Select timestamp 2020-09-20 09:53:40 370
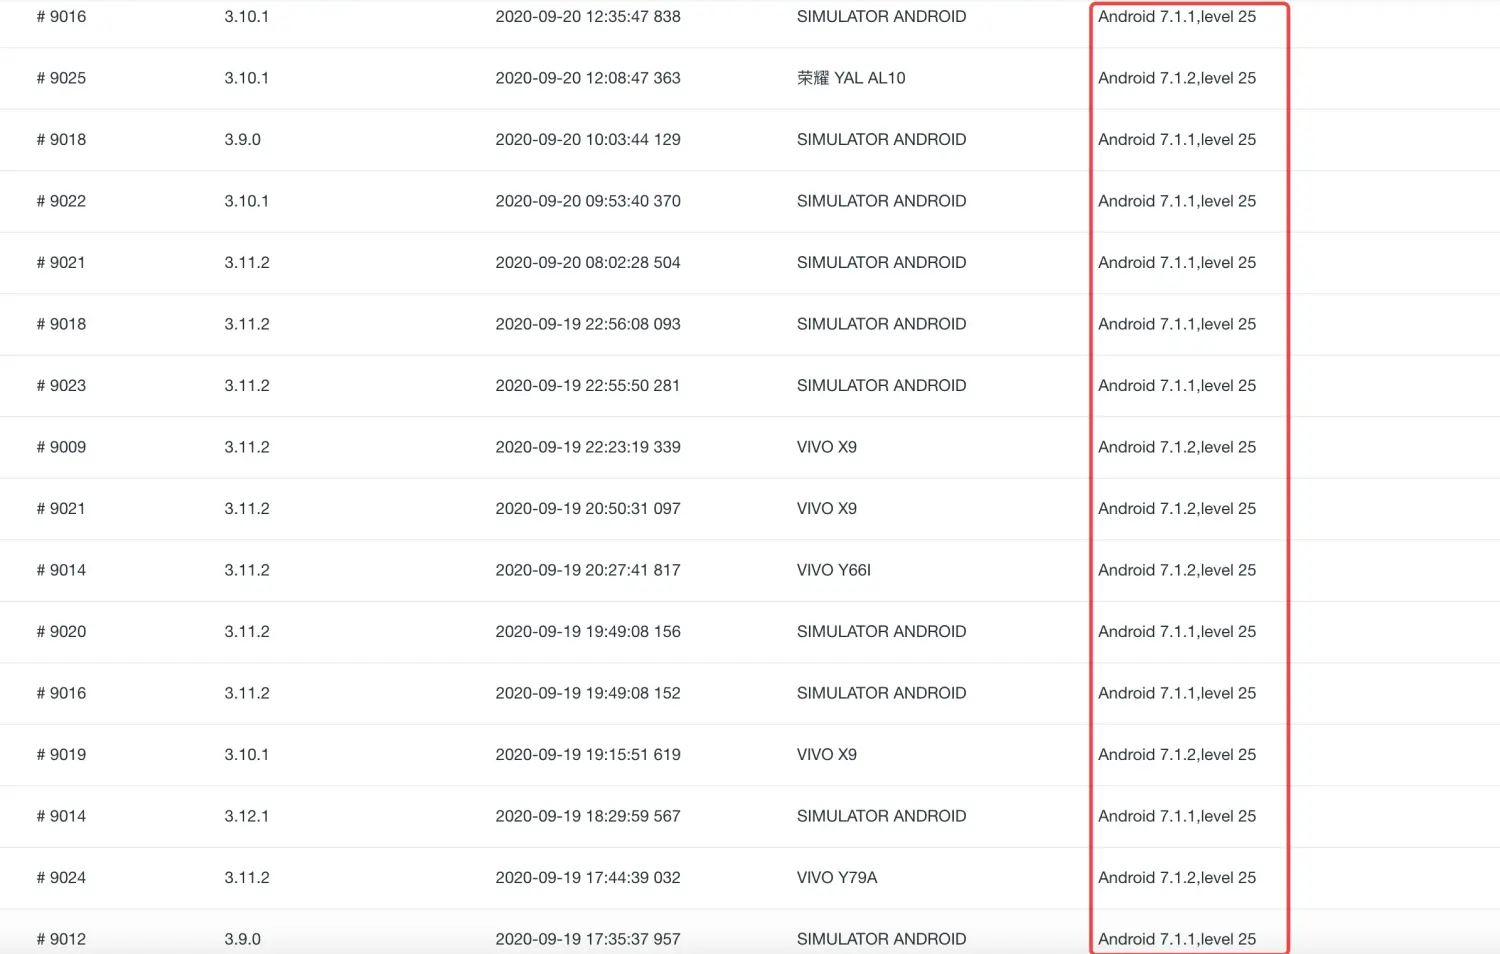The width and height of the screenshot is (1500, 954). point(588,201)
